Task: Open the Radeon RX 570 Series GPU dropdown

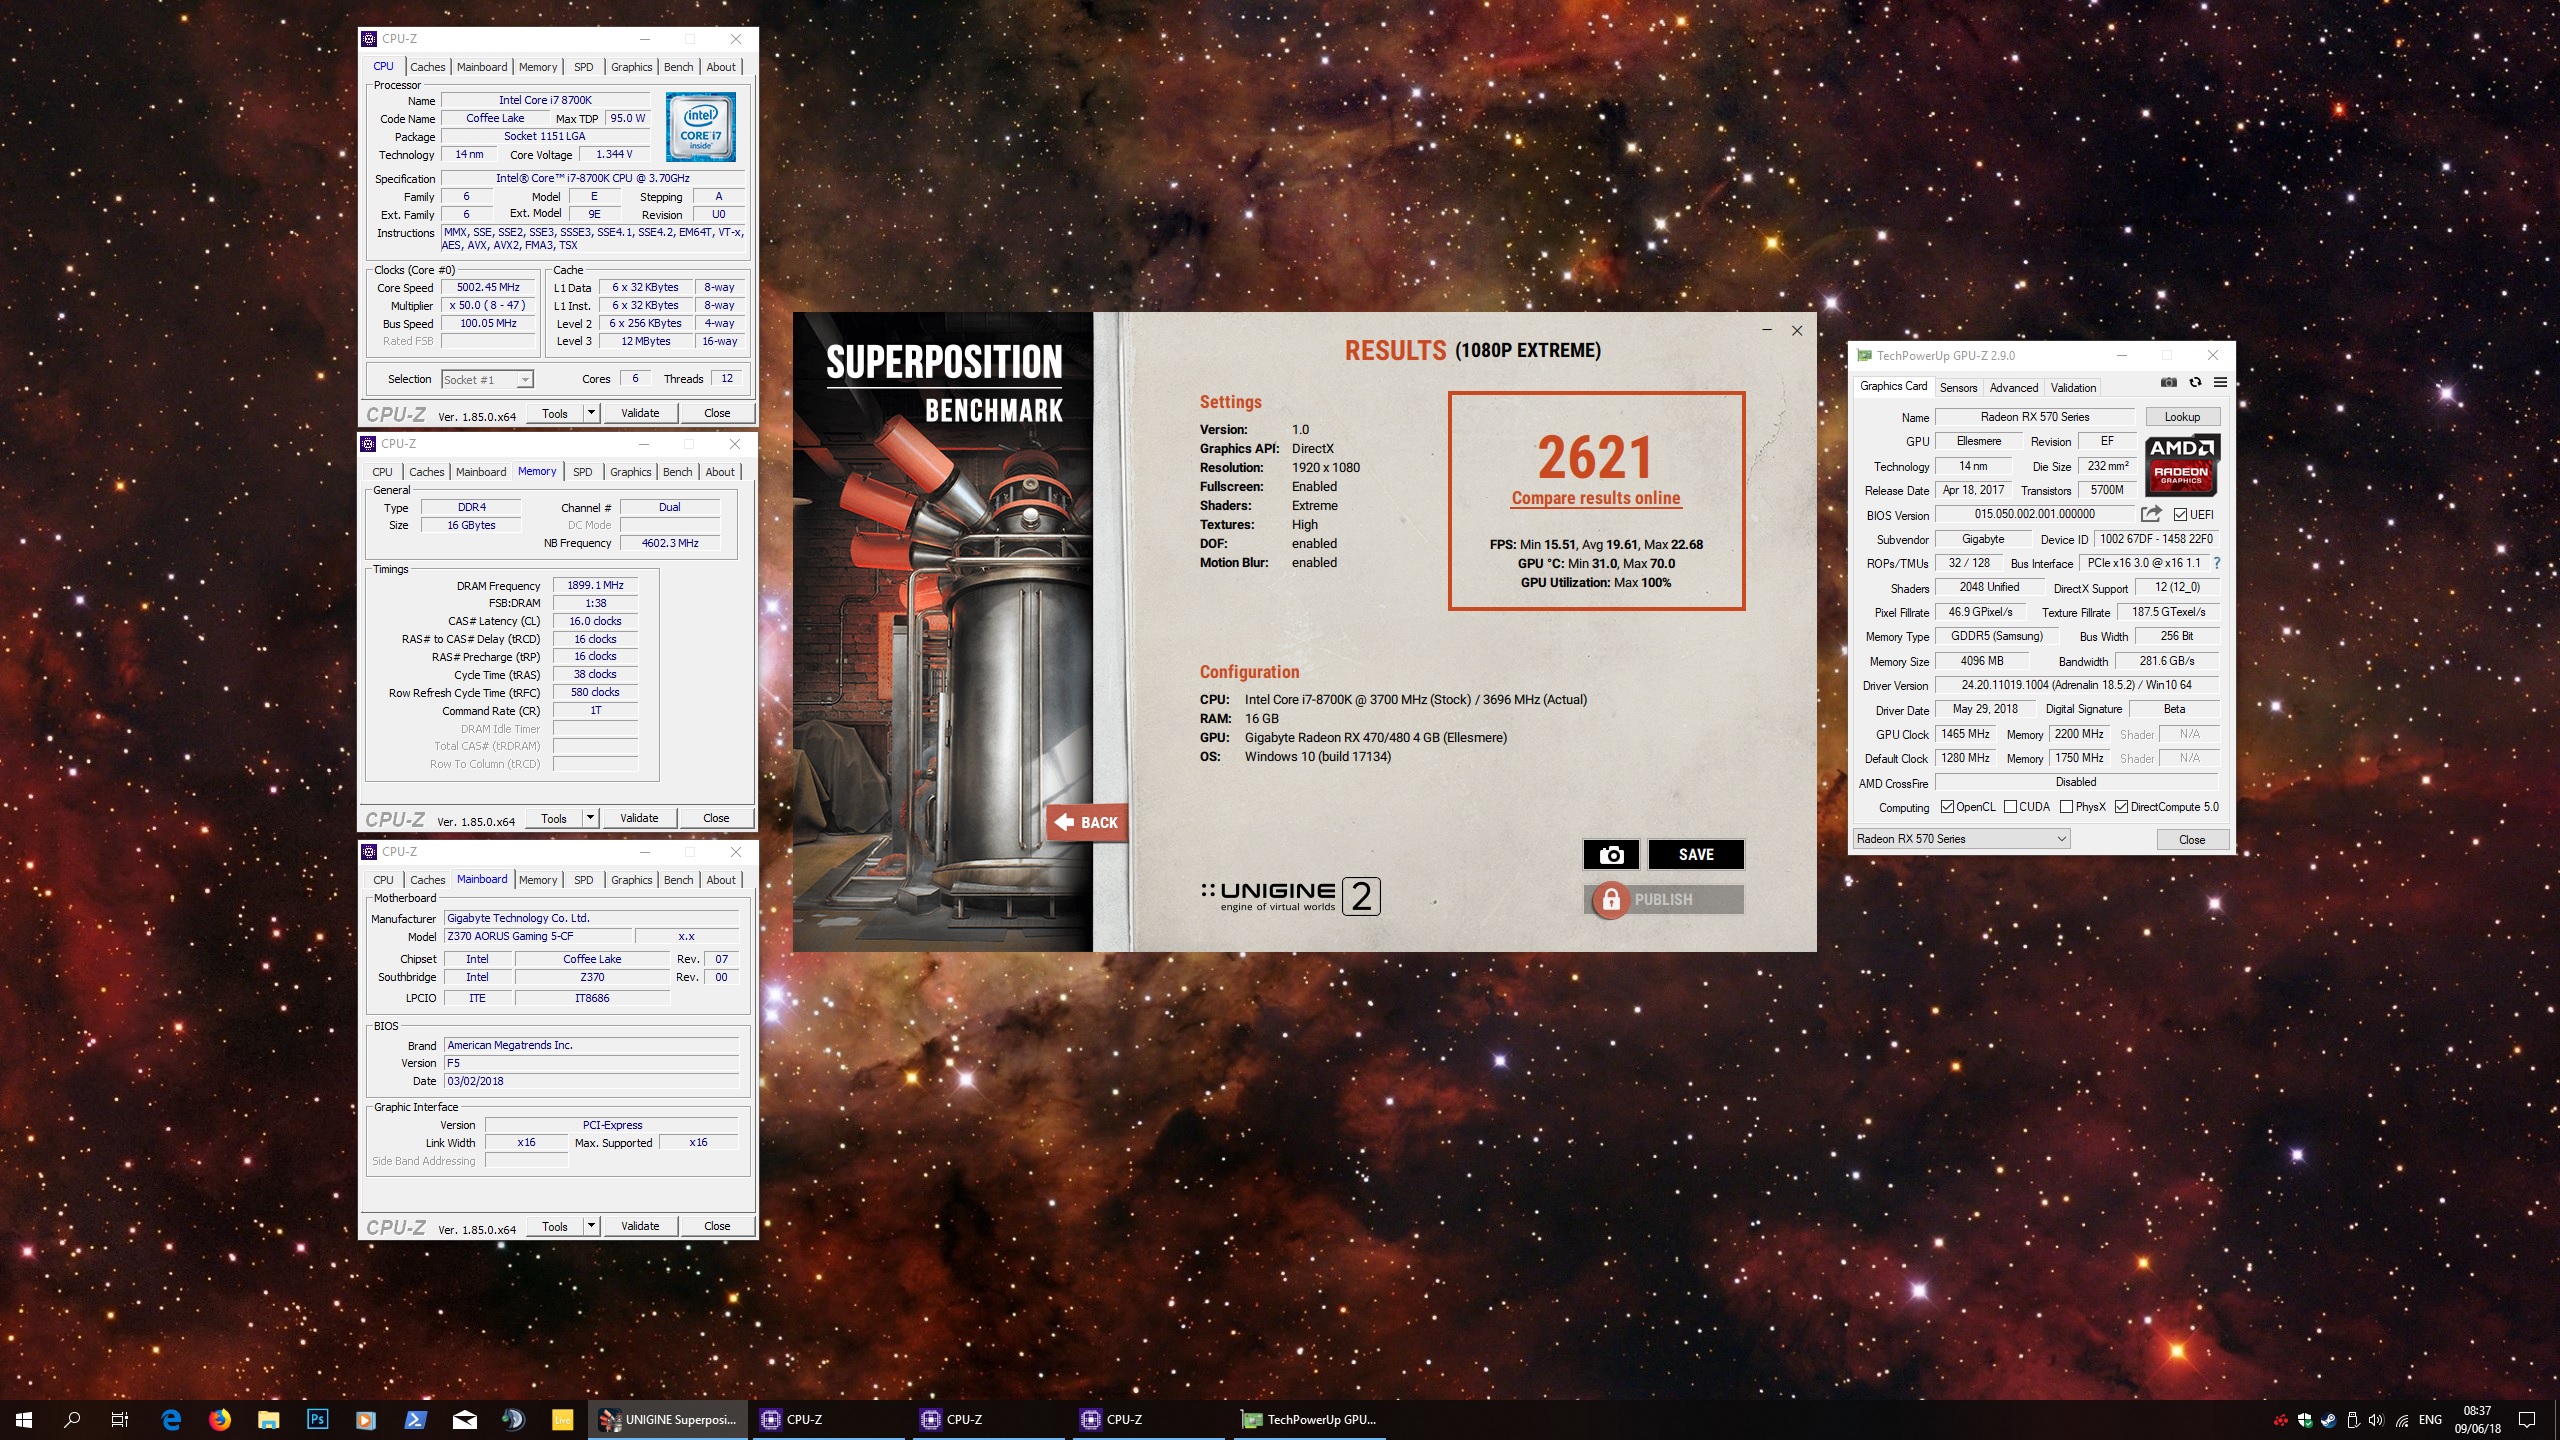Action: coord(1961,839)
